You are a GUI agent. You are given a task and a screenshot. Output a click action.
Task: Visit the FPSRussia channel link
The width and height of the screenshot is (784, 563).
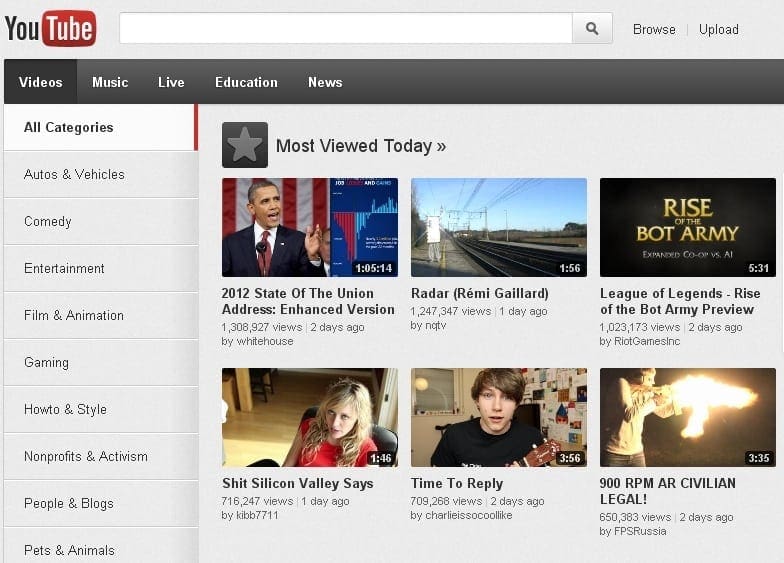tap(632, 531)
